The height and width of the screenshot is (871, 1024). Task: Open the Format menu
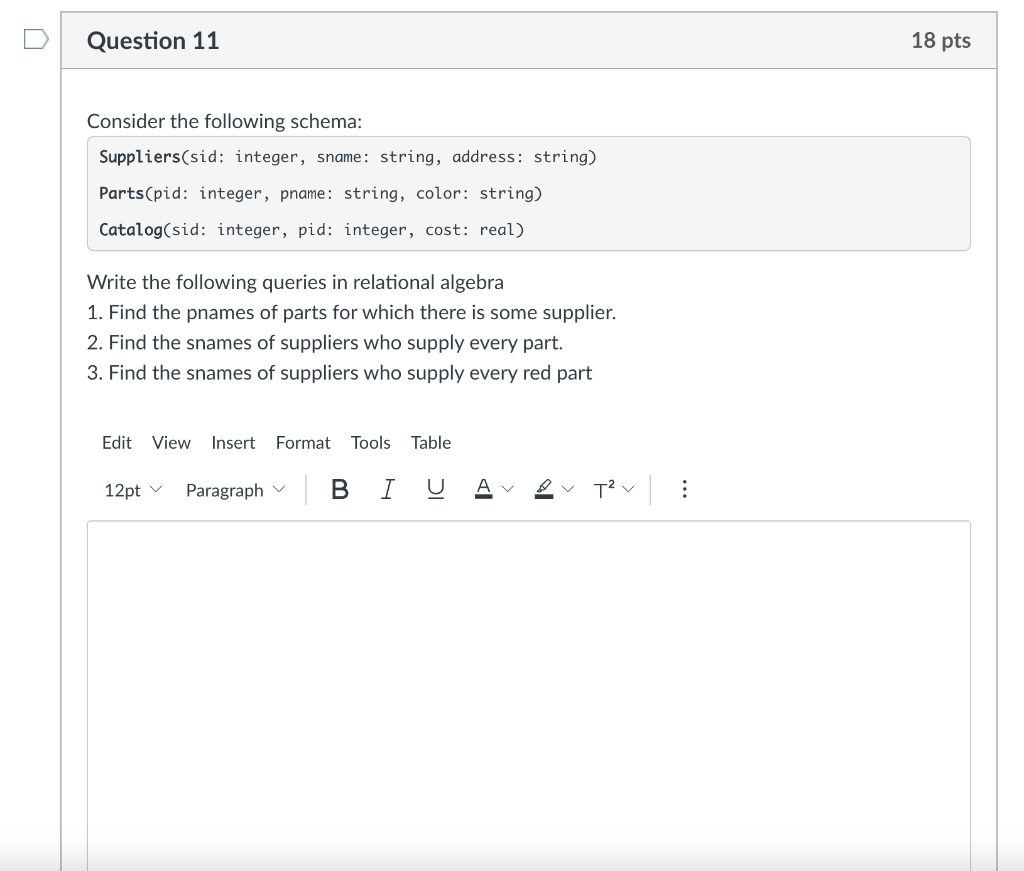(303, 443)
